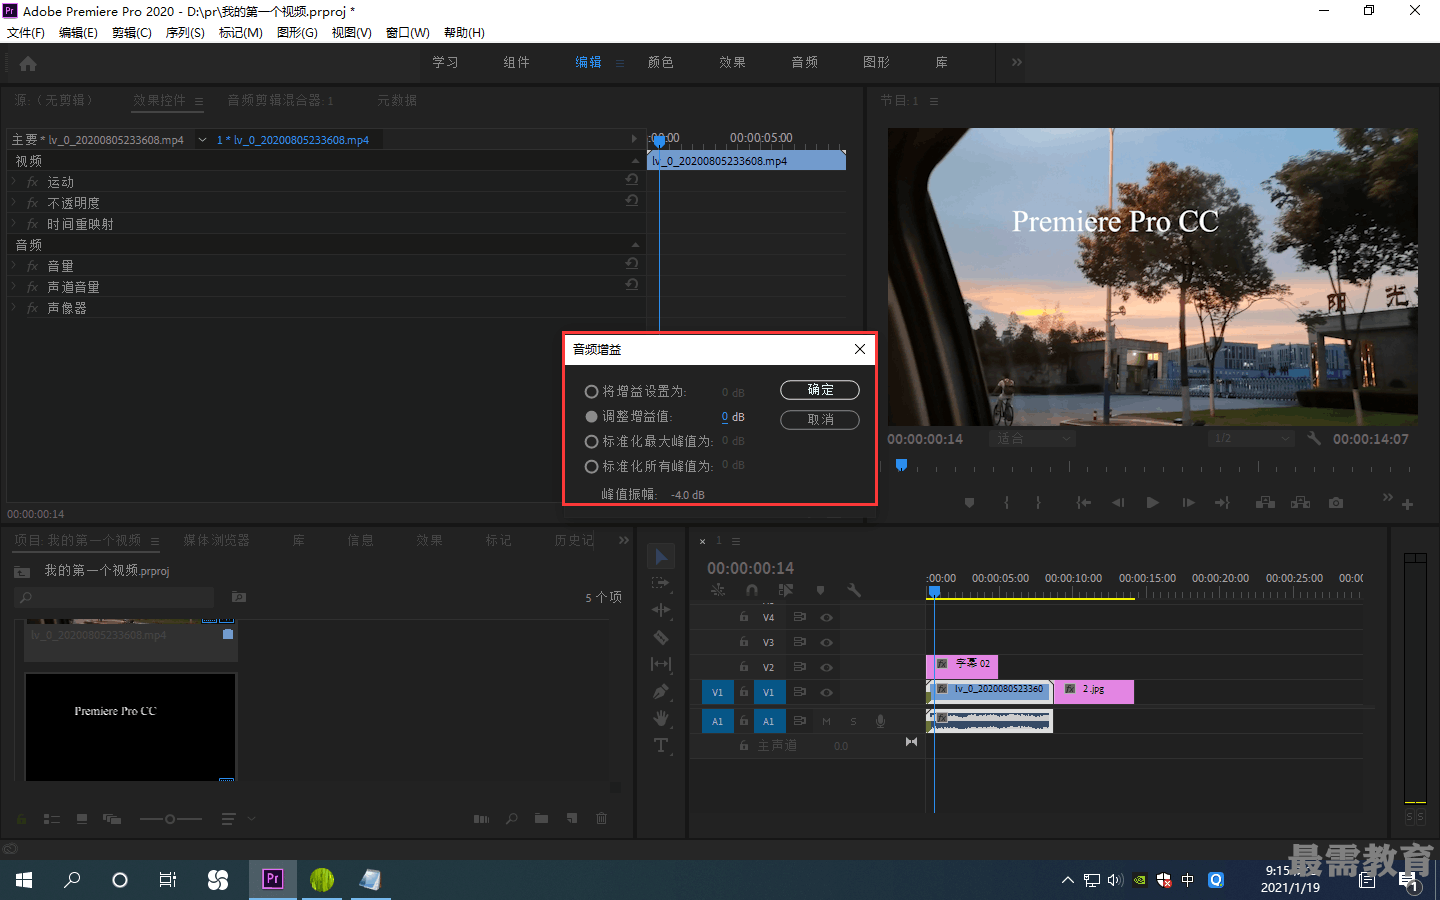This screenshot has width=1440, height=900.
Task: Toggle V1 track output eye
Action: (826, 692)
